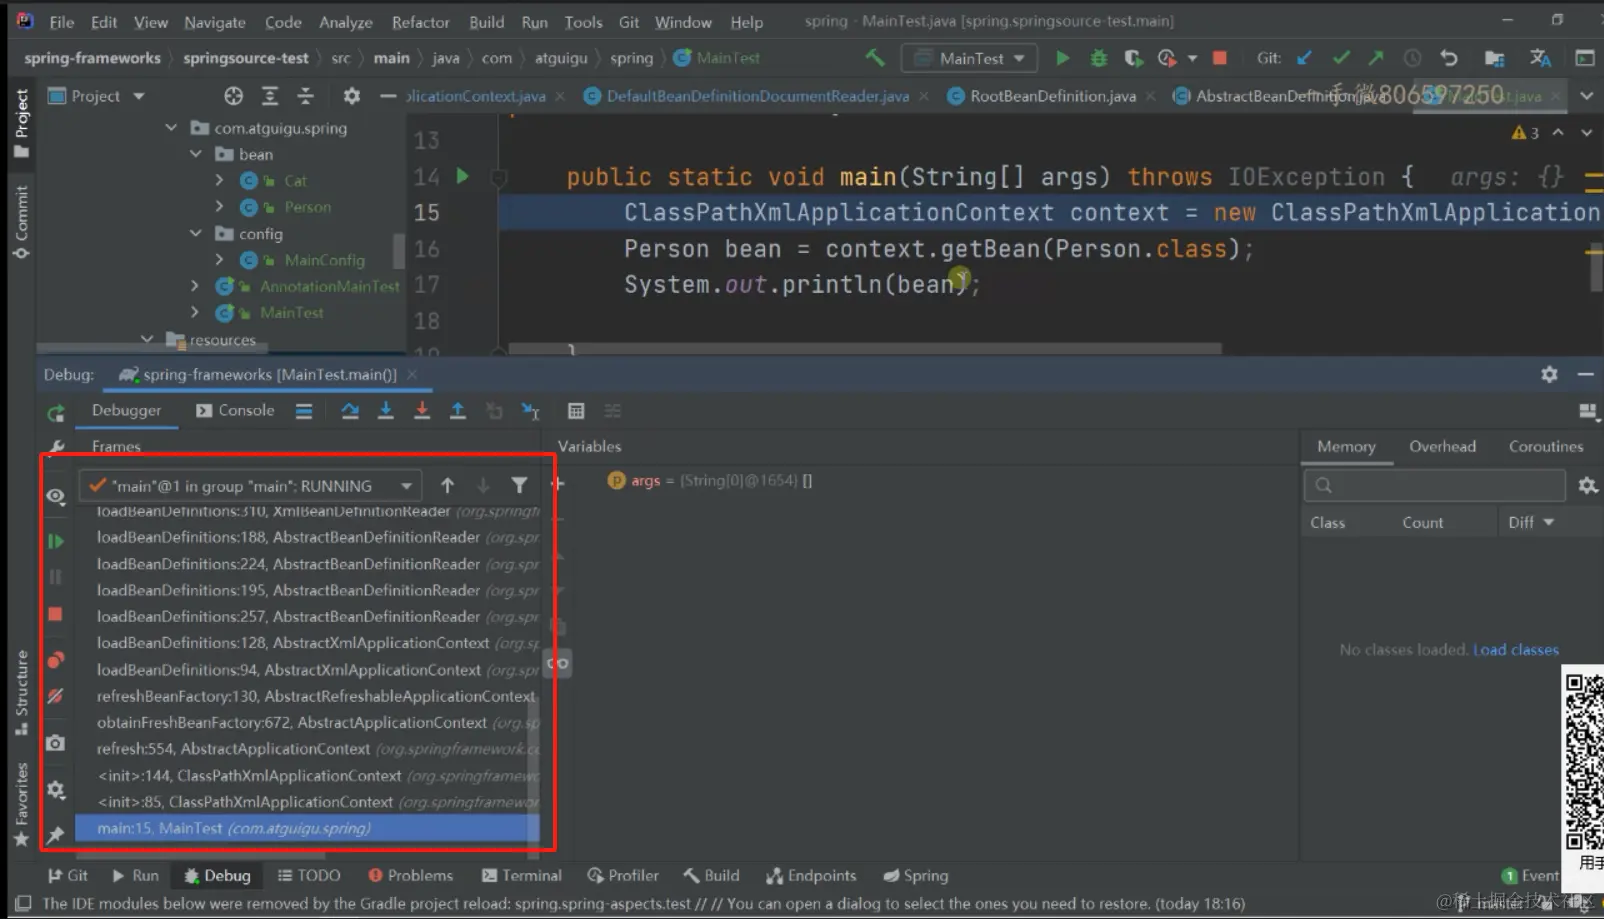Open Project panel options gear
This screenshot has width=1604, height=919.
coord(351,96)
